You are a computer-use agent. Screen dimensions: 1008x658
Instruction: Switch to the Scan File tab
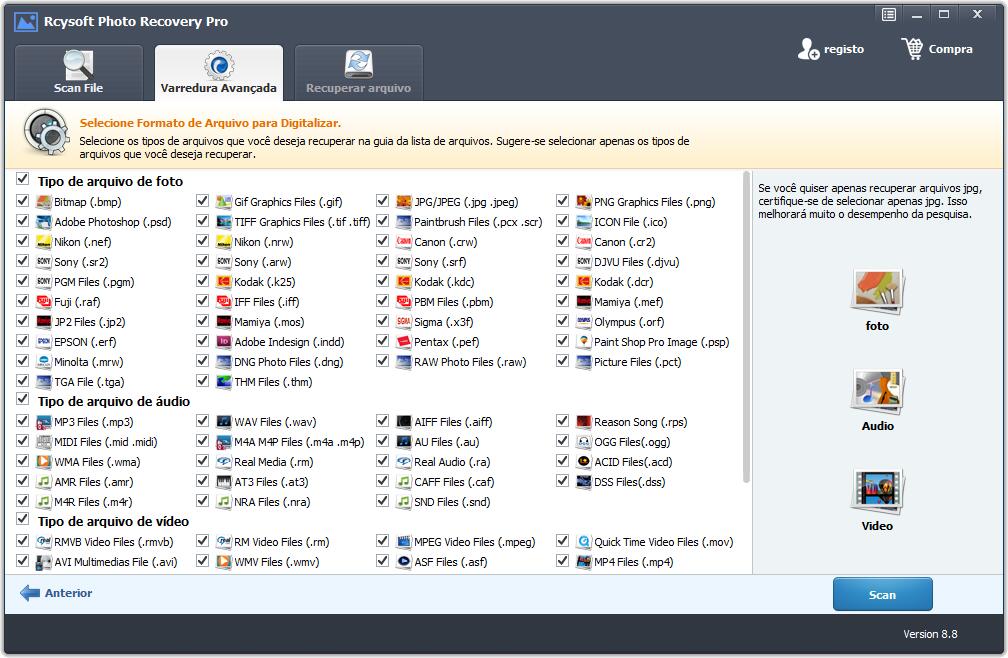78,73
